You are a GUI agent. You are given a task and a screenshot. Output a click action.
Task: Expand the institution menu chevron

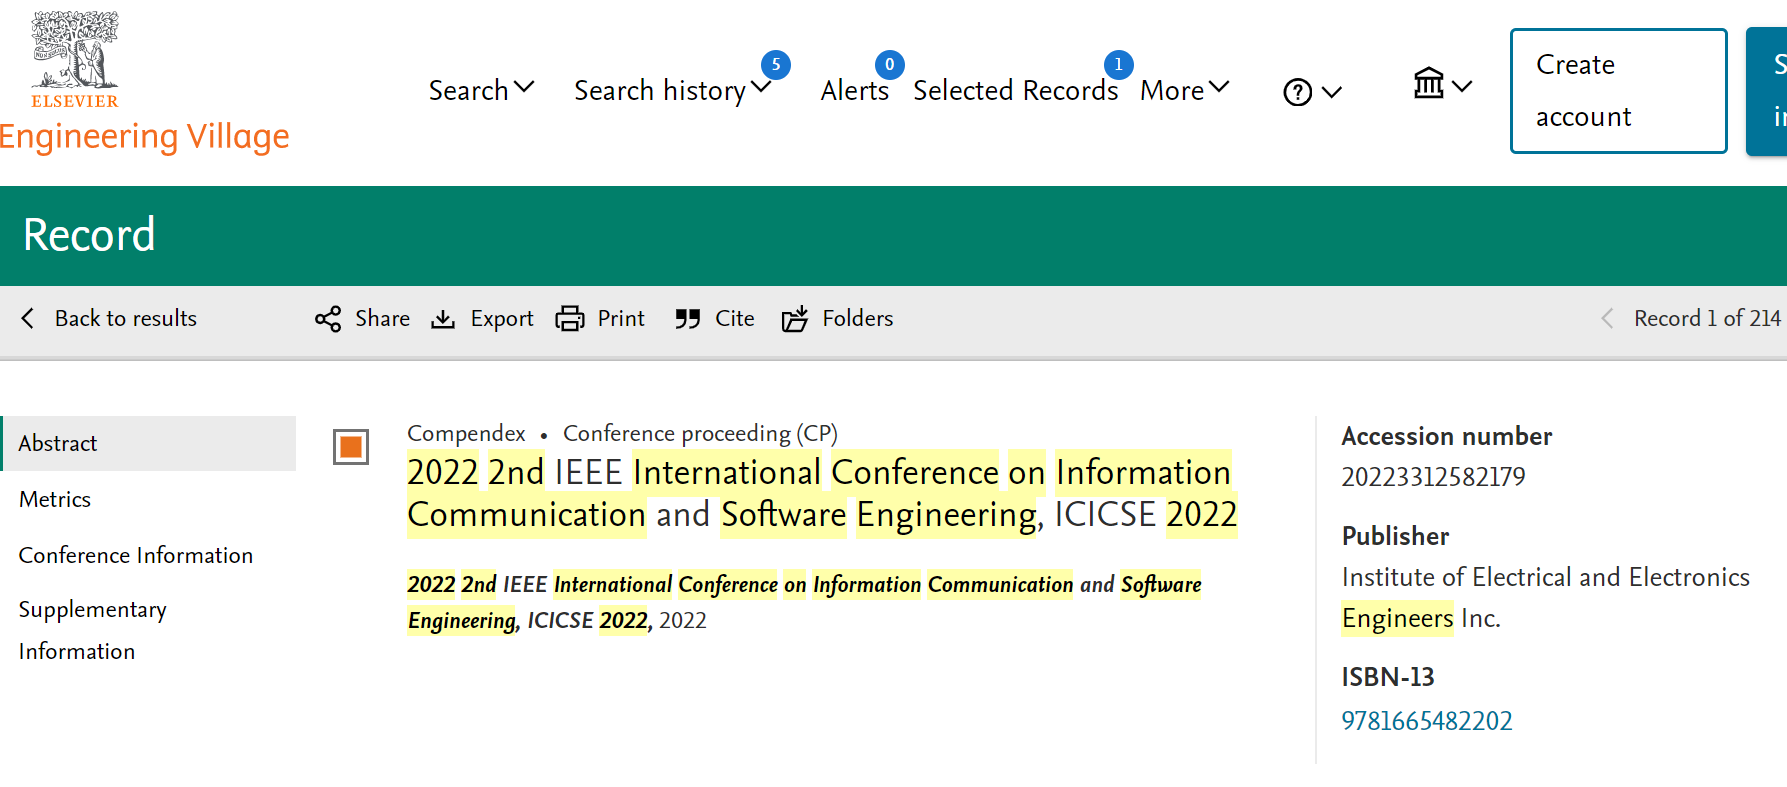(x=1462, y=86)
